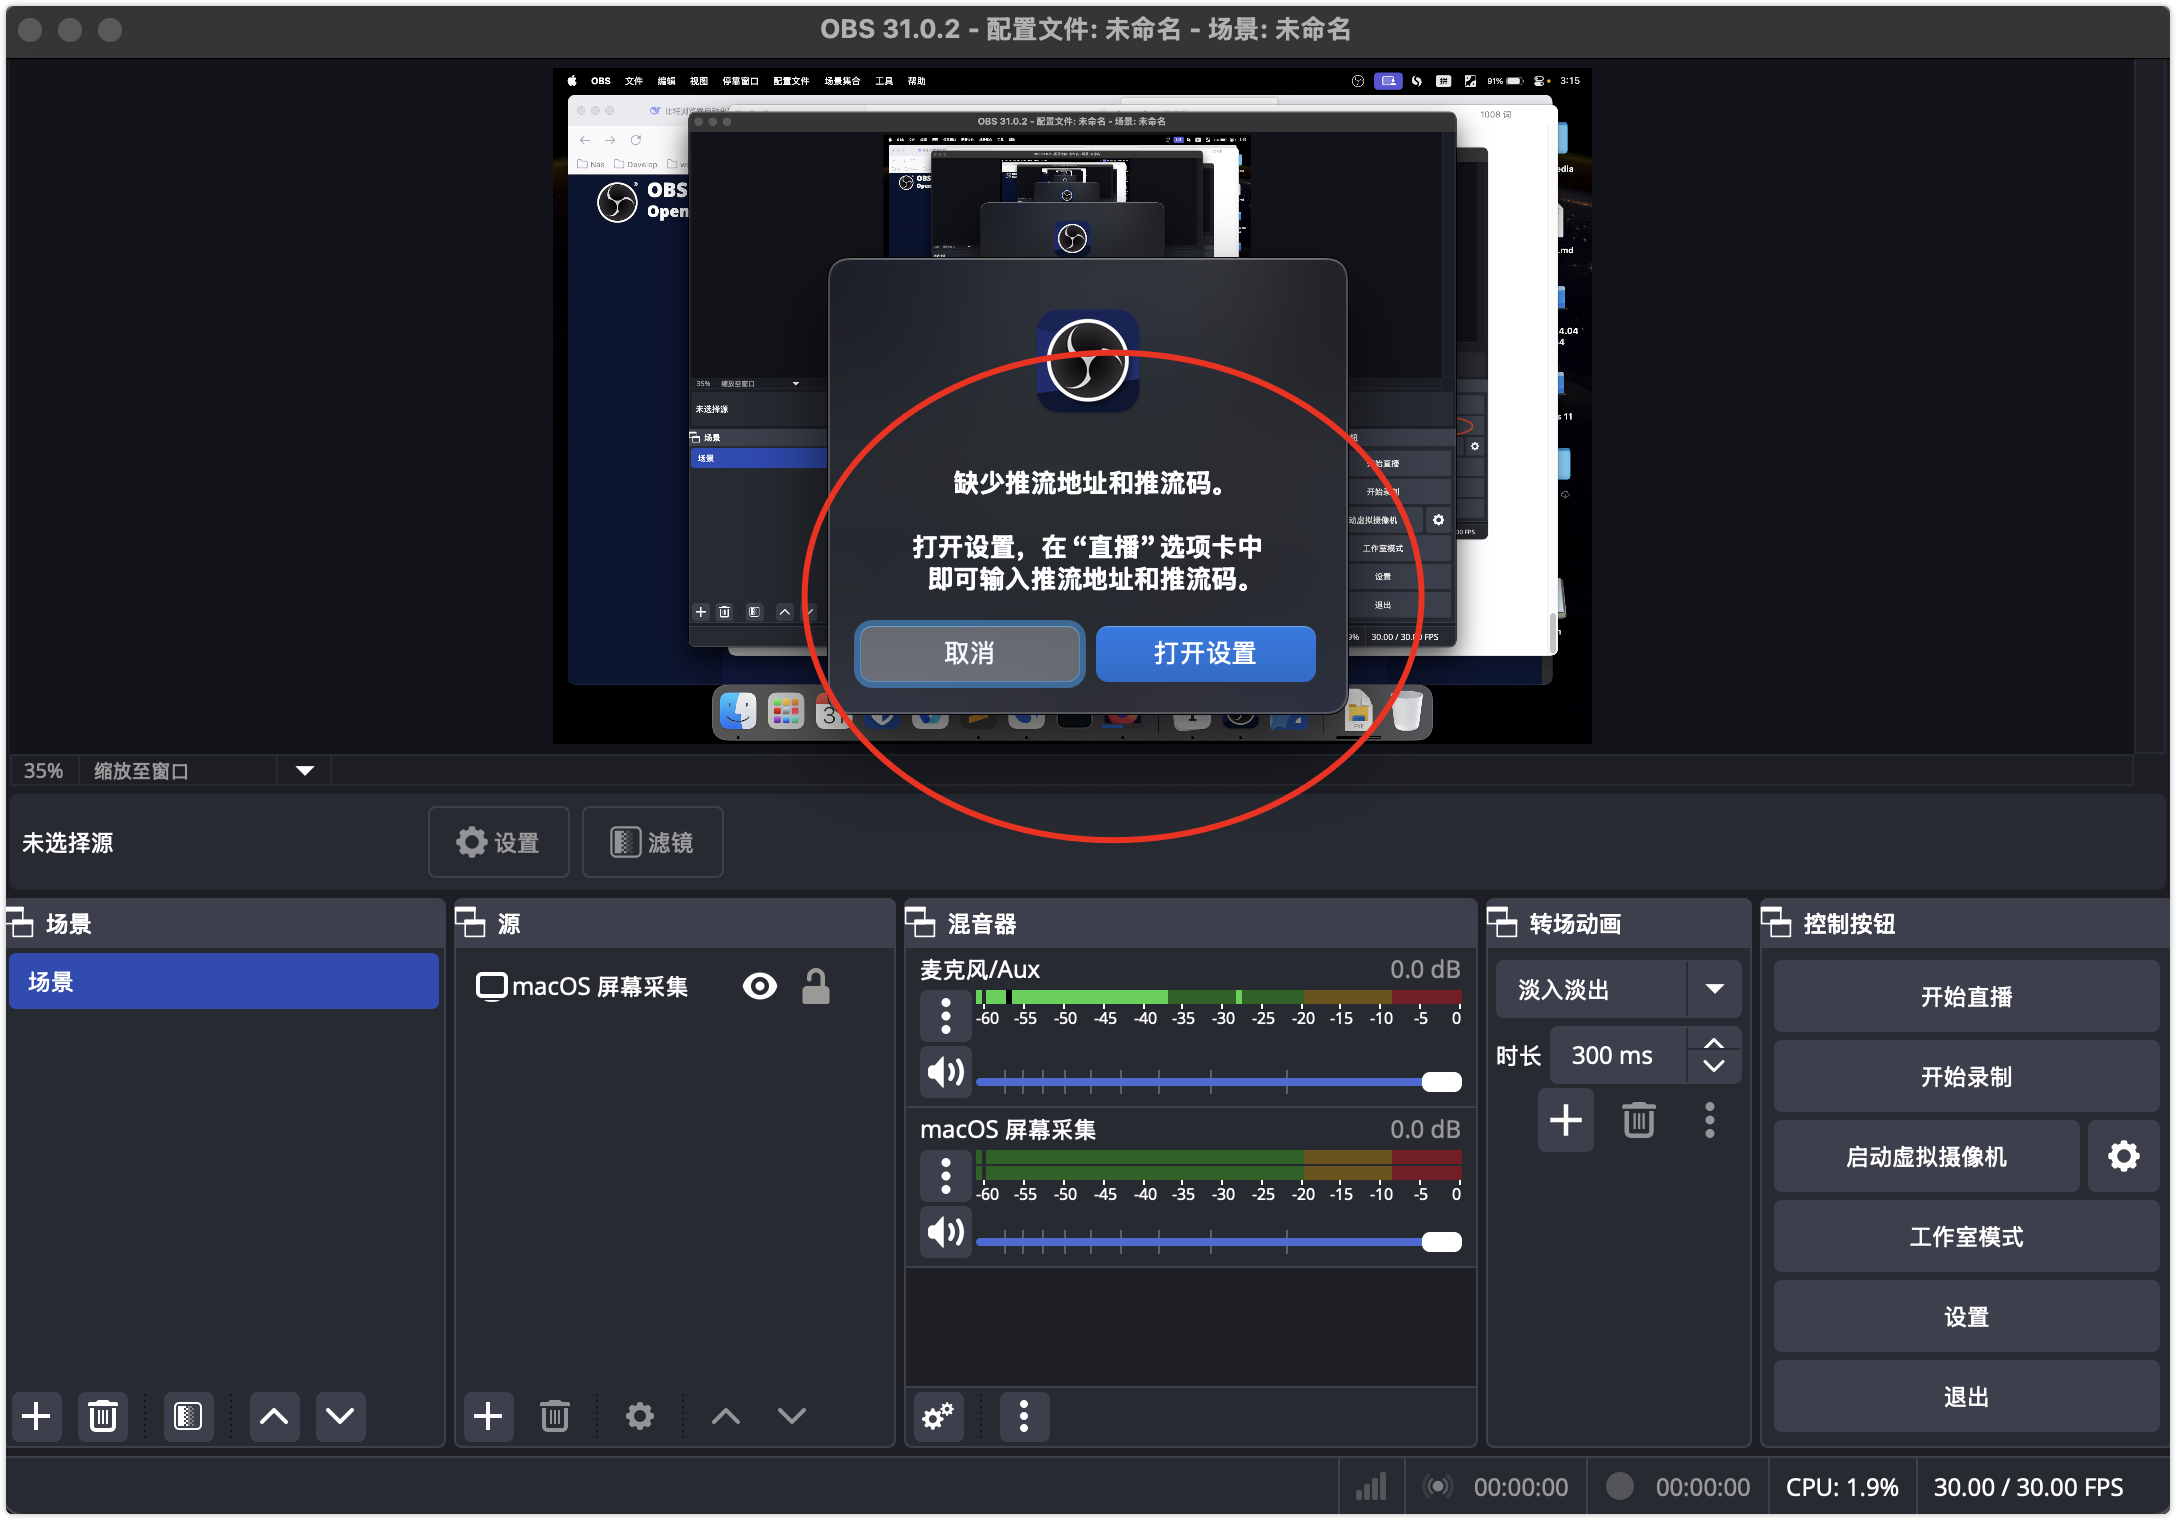This screenshot has width=2176, height=1520.
Task: Click Trash icon in captured Dock
Action: [x=1406, y=712]
